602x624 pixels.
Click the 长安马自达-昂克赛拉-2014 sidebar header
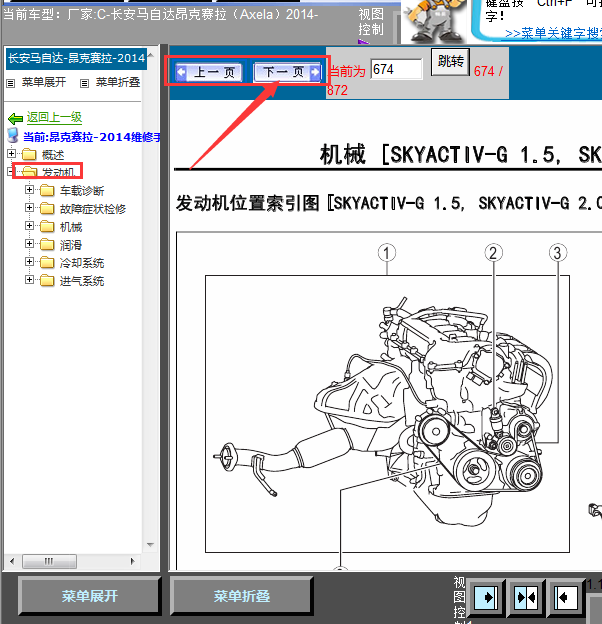click(x=76, y=58)
